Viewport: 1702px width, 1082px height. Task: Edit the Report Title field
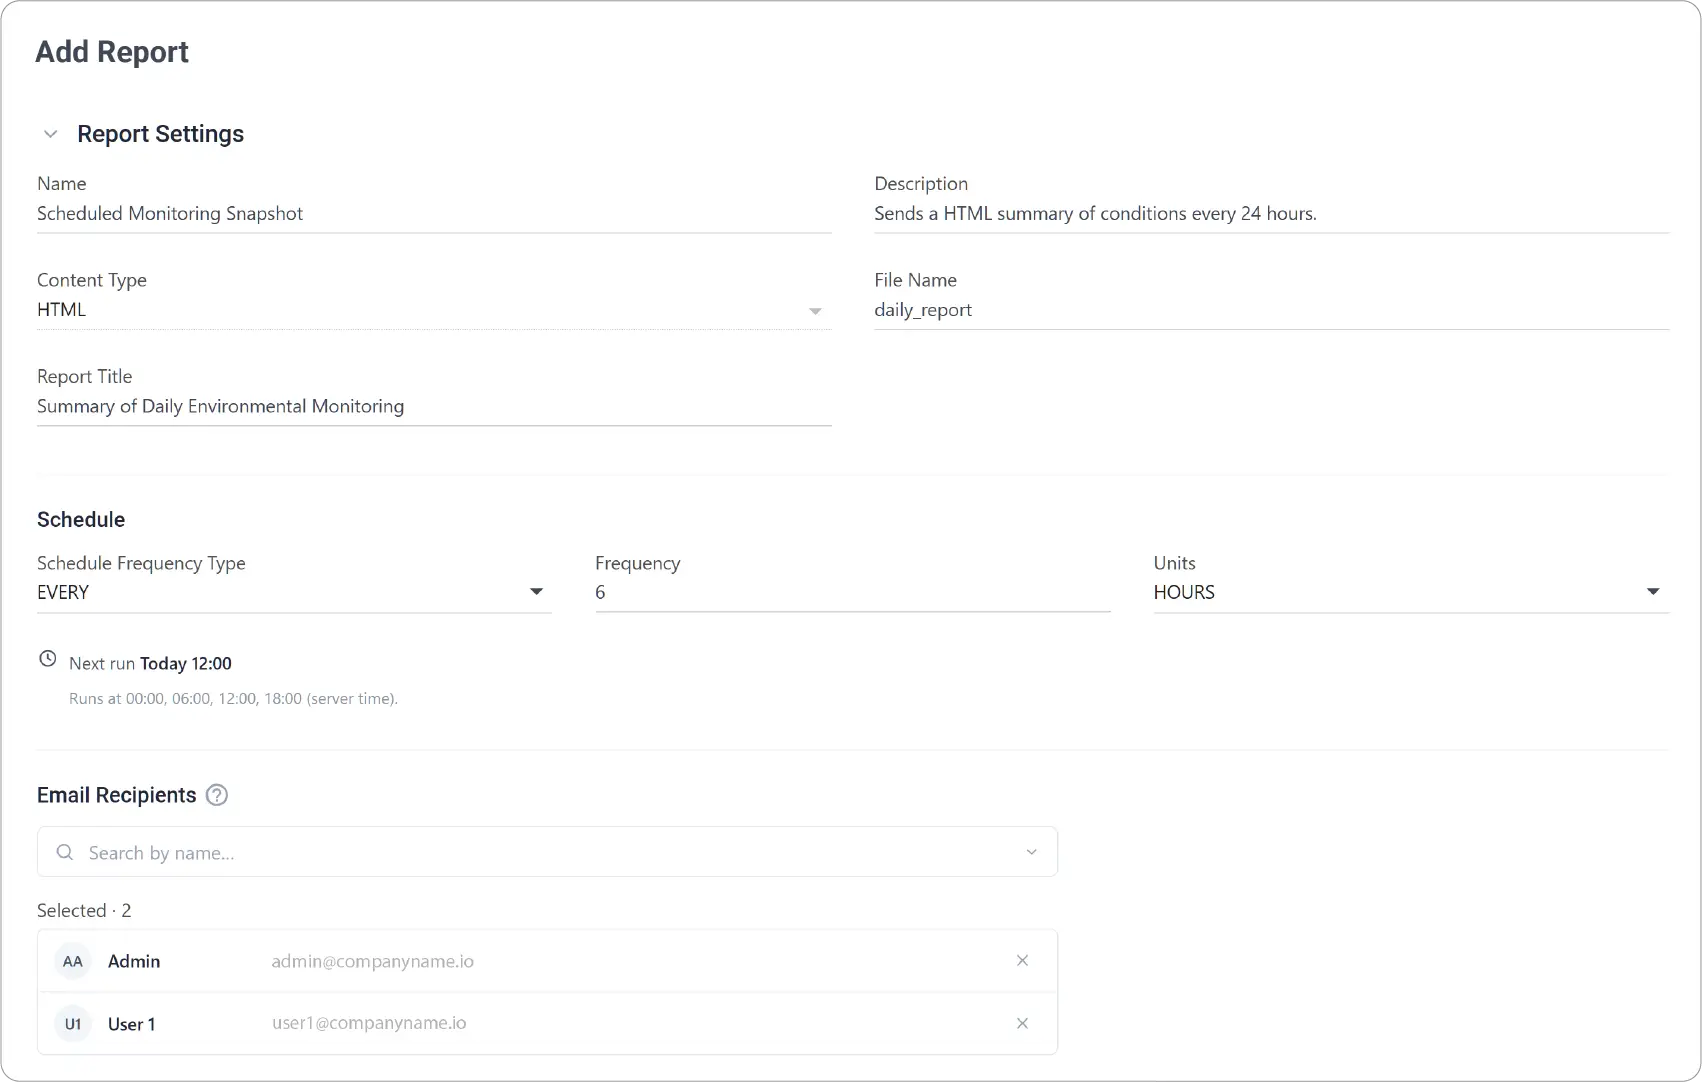(x=434, y=406)
